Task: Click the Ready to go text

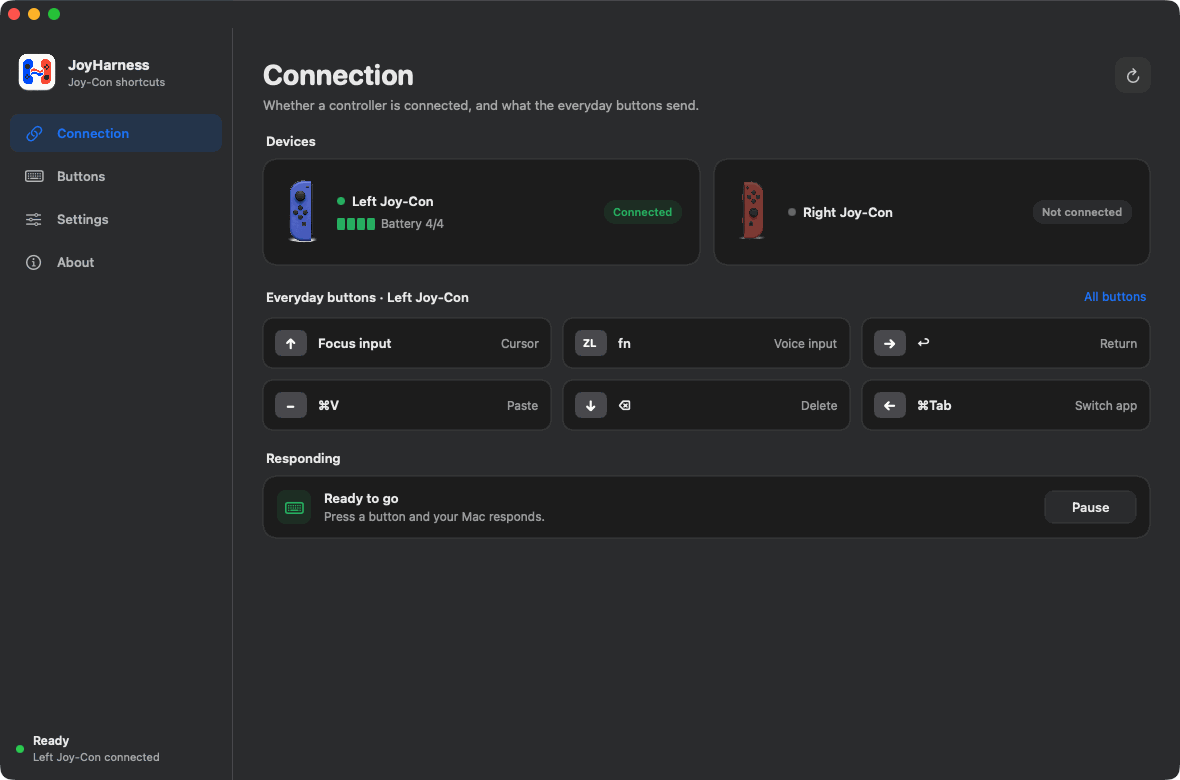Action: pos(361,498)
